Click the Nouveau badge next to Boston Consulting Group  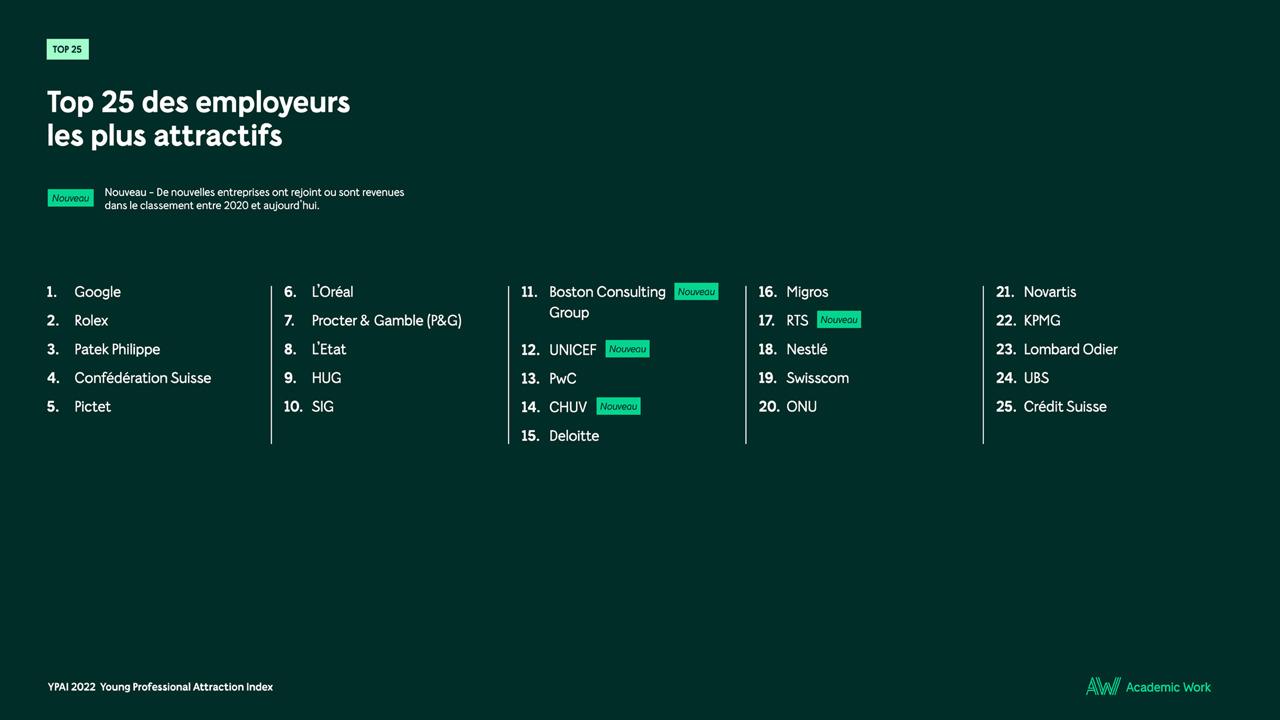click(696, 292)
